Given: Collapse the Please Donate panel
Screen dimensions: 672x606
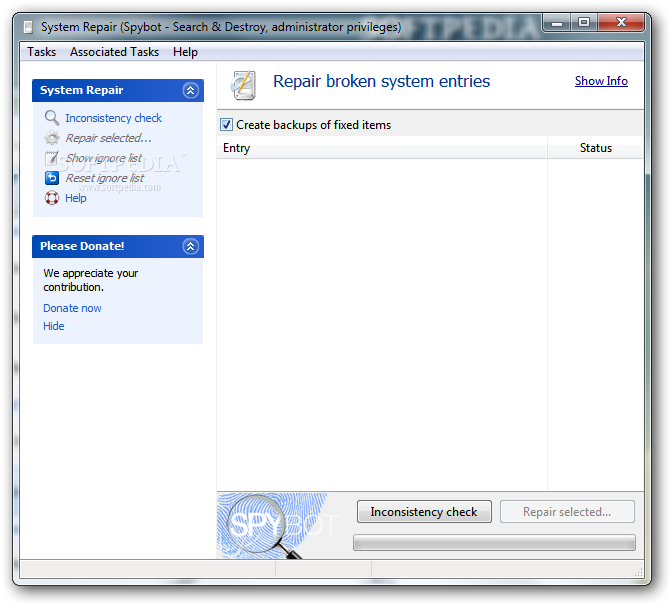Looking at the screenshot, I should 190,246.
